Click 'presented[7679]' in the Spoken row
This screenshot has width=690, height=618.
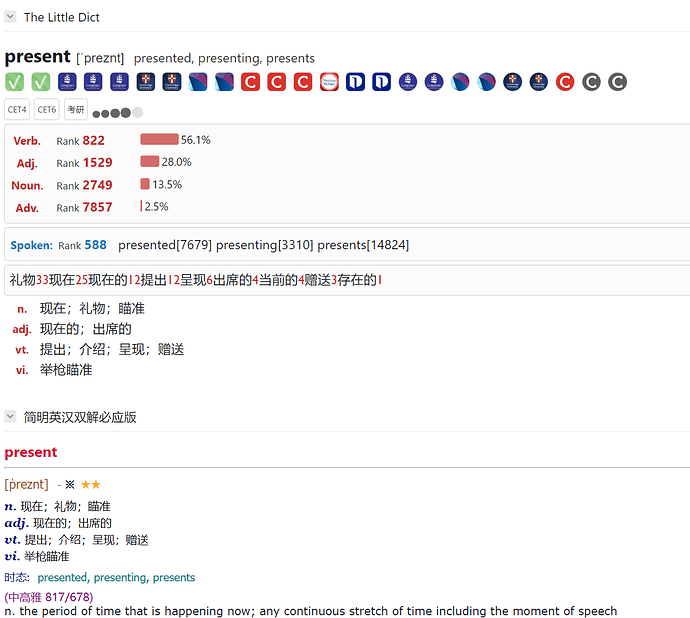pos(165,245)
